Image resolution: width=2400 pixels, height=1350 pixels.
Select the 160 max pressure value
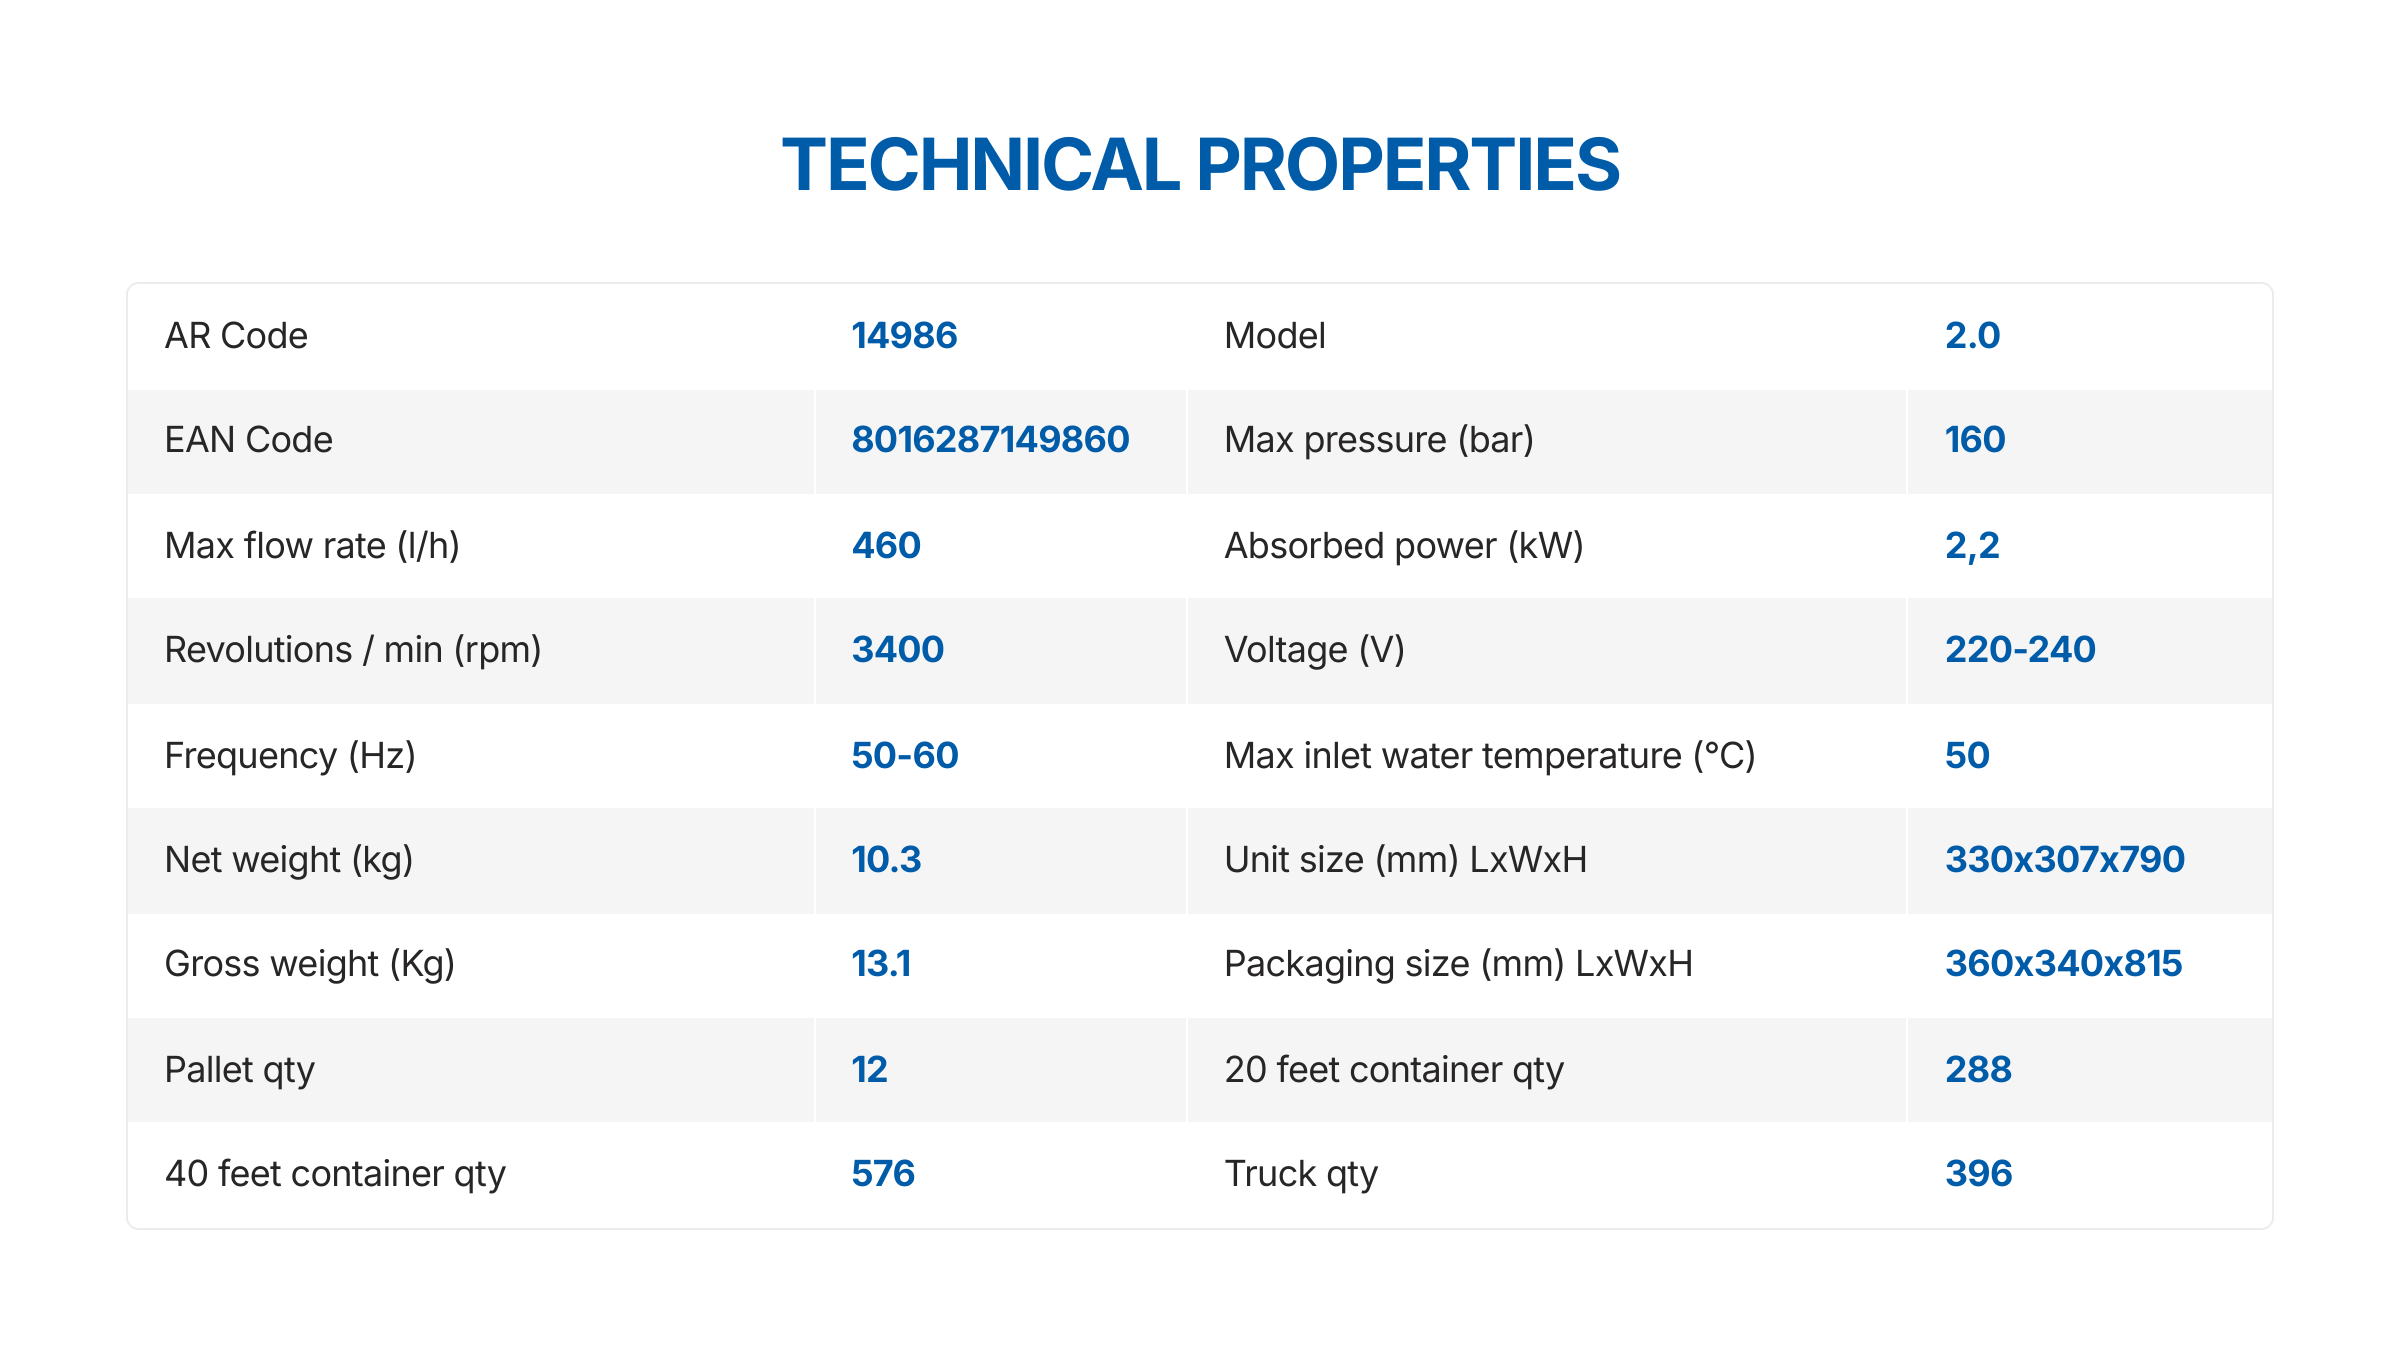coord(1975,440)
